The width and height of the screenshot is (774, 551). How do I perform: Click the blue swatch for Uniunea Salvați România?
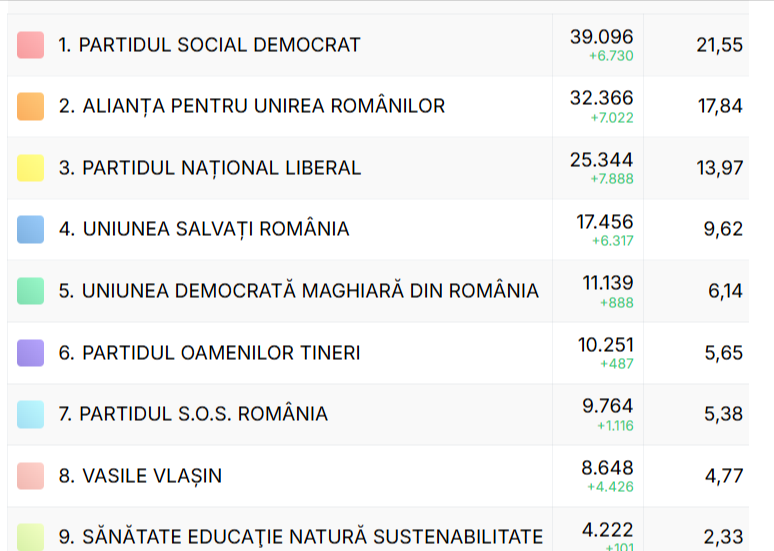[x=30, y=229]
